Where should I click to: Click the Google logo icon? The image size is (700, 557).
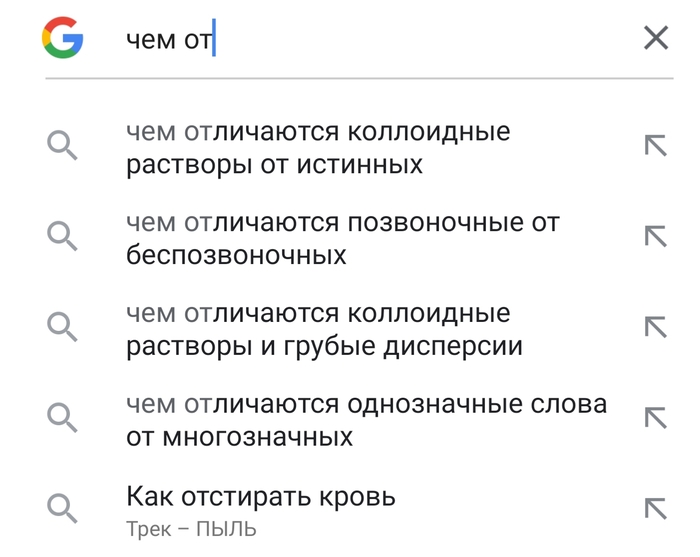[x=62, y=39]
